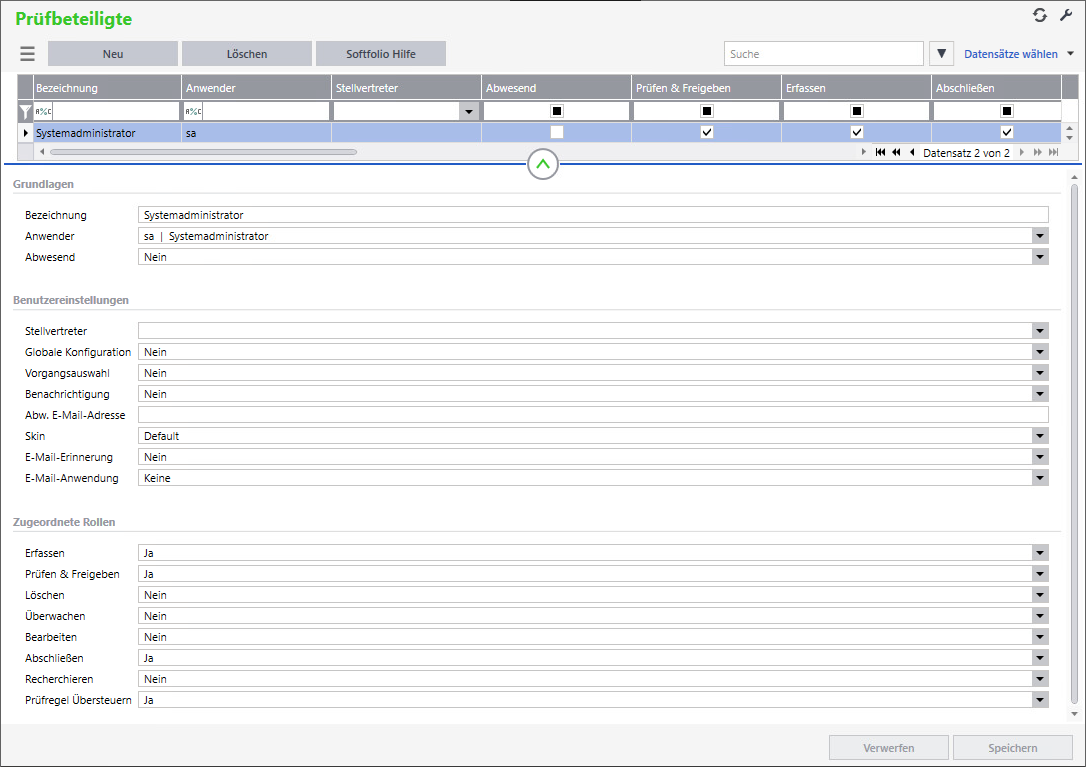
Task: Go to last record navigation icon
Action: [1053, 153]
